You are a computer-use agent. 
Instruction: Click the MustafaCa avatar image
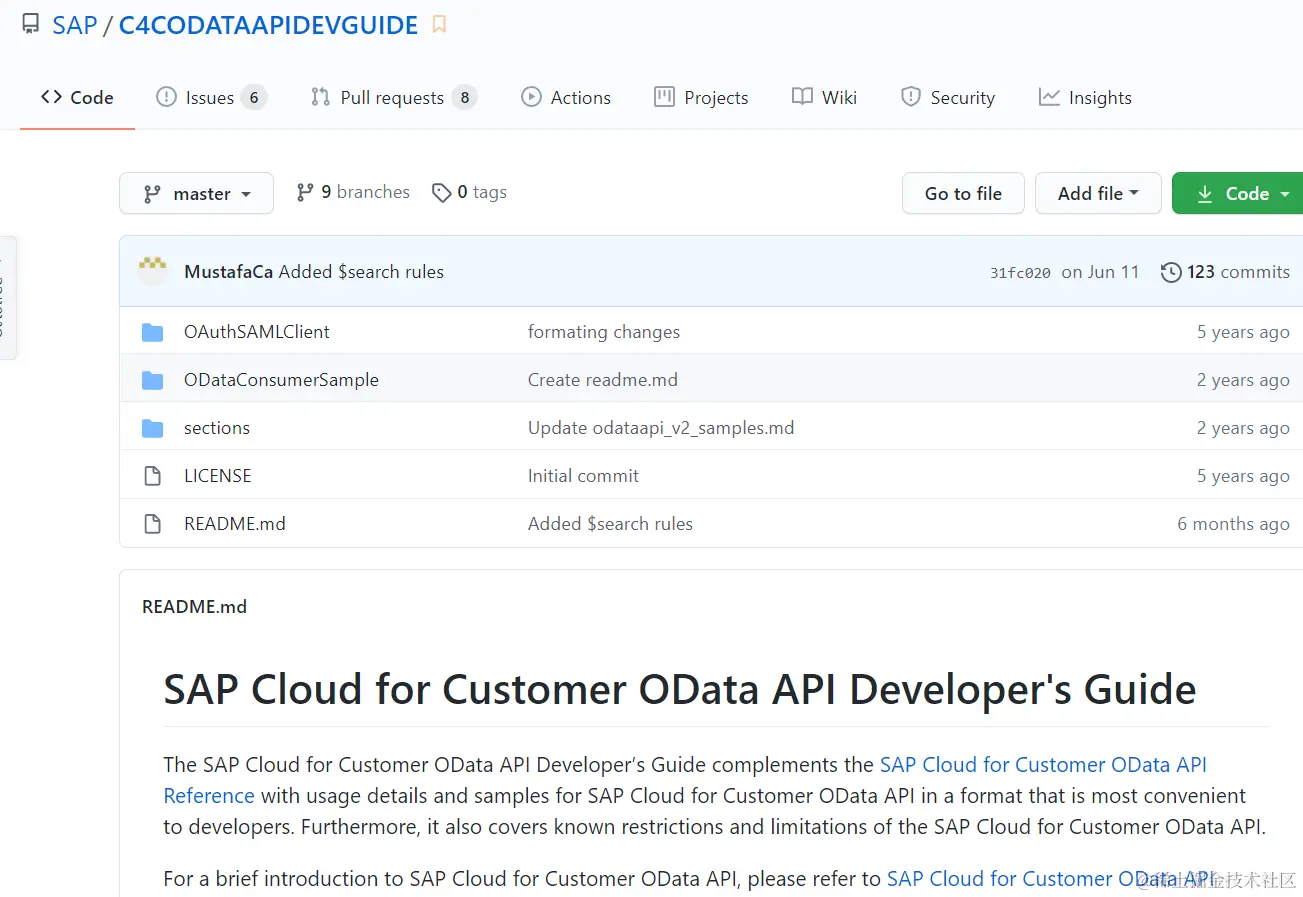(x=153, y=271)
